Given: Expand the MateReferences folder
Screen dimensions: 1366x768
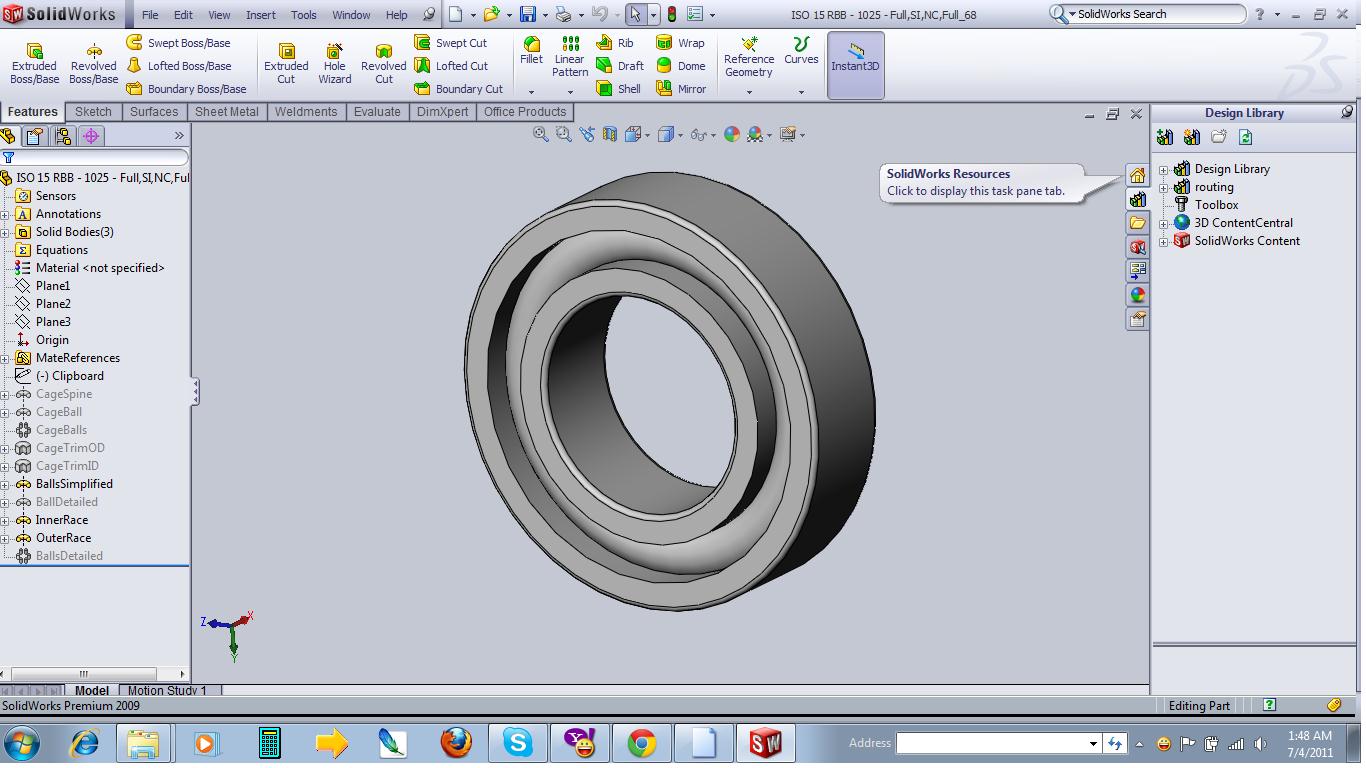Looking at the screenshot, I should 6,358.
